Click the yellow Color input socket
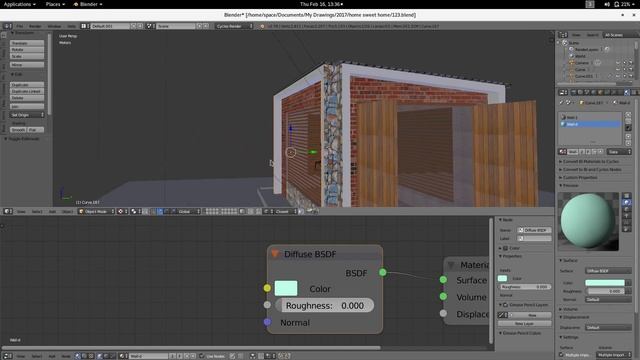This screenshot has height=360, width=640. click(x=267, y=288)
